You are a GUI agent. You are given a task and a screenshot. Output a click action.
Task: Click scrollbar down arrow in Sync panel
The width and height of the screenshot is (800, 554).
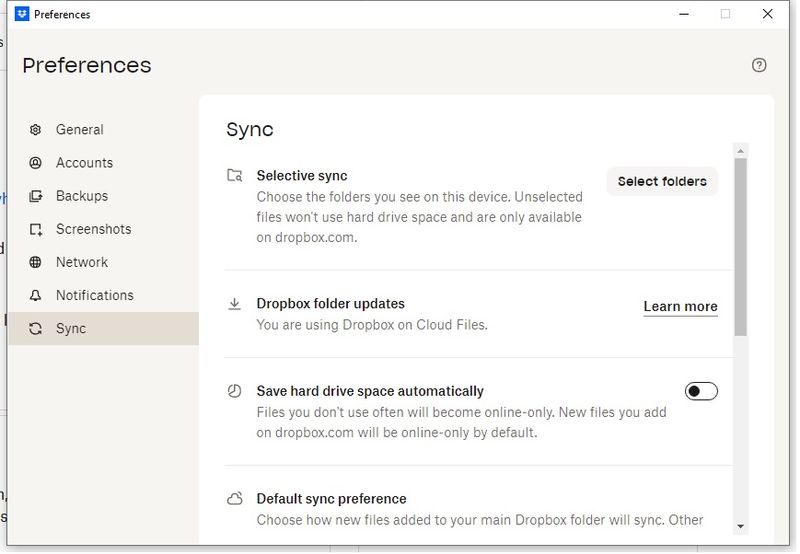[x=740, y=526]
